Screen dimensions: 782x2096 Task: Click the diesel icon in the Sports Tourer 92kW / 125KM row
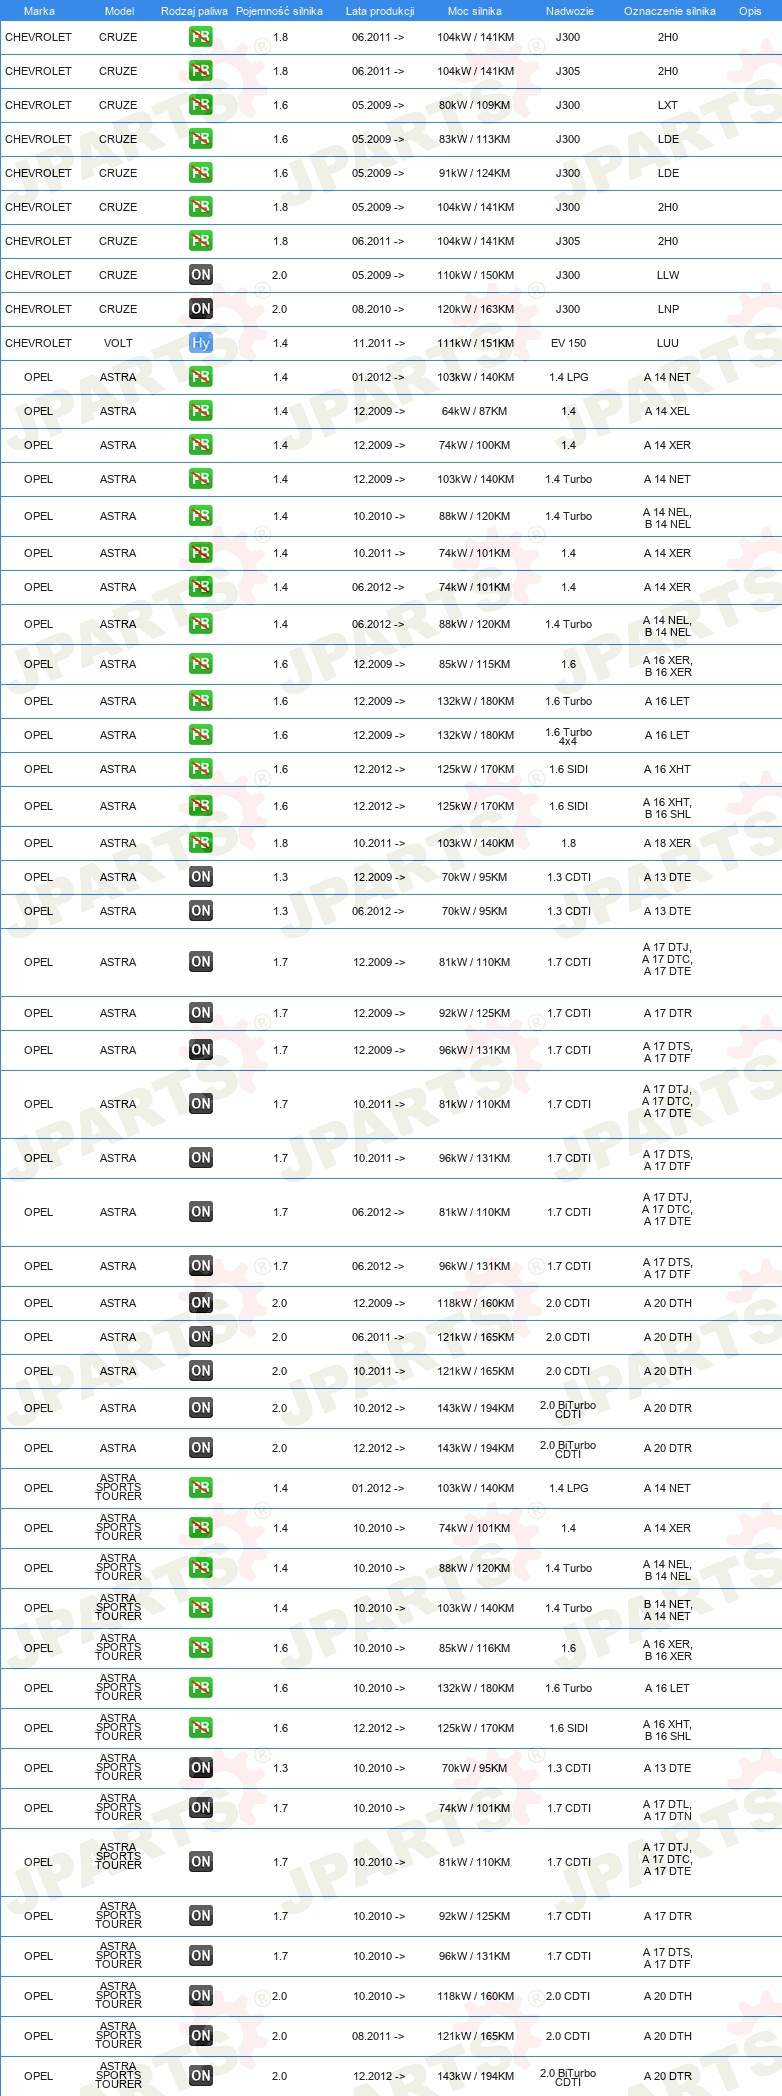pyautogui.click(x=201, y=1916)
